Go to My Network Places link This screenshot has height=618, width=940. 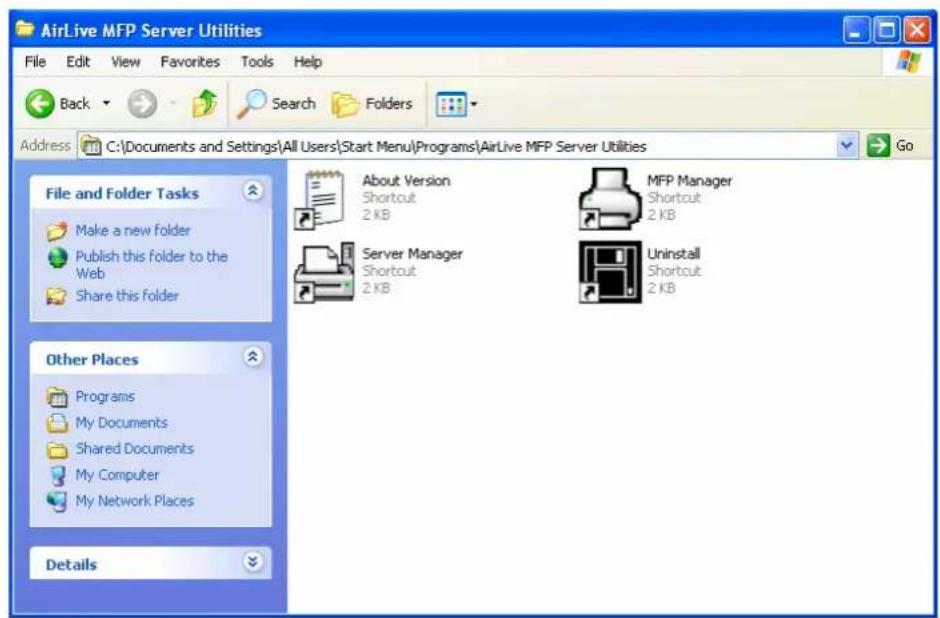134,501
